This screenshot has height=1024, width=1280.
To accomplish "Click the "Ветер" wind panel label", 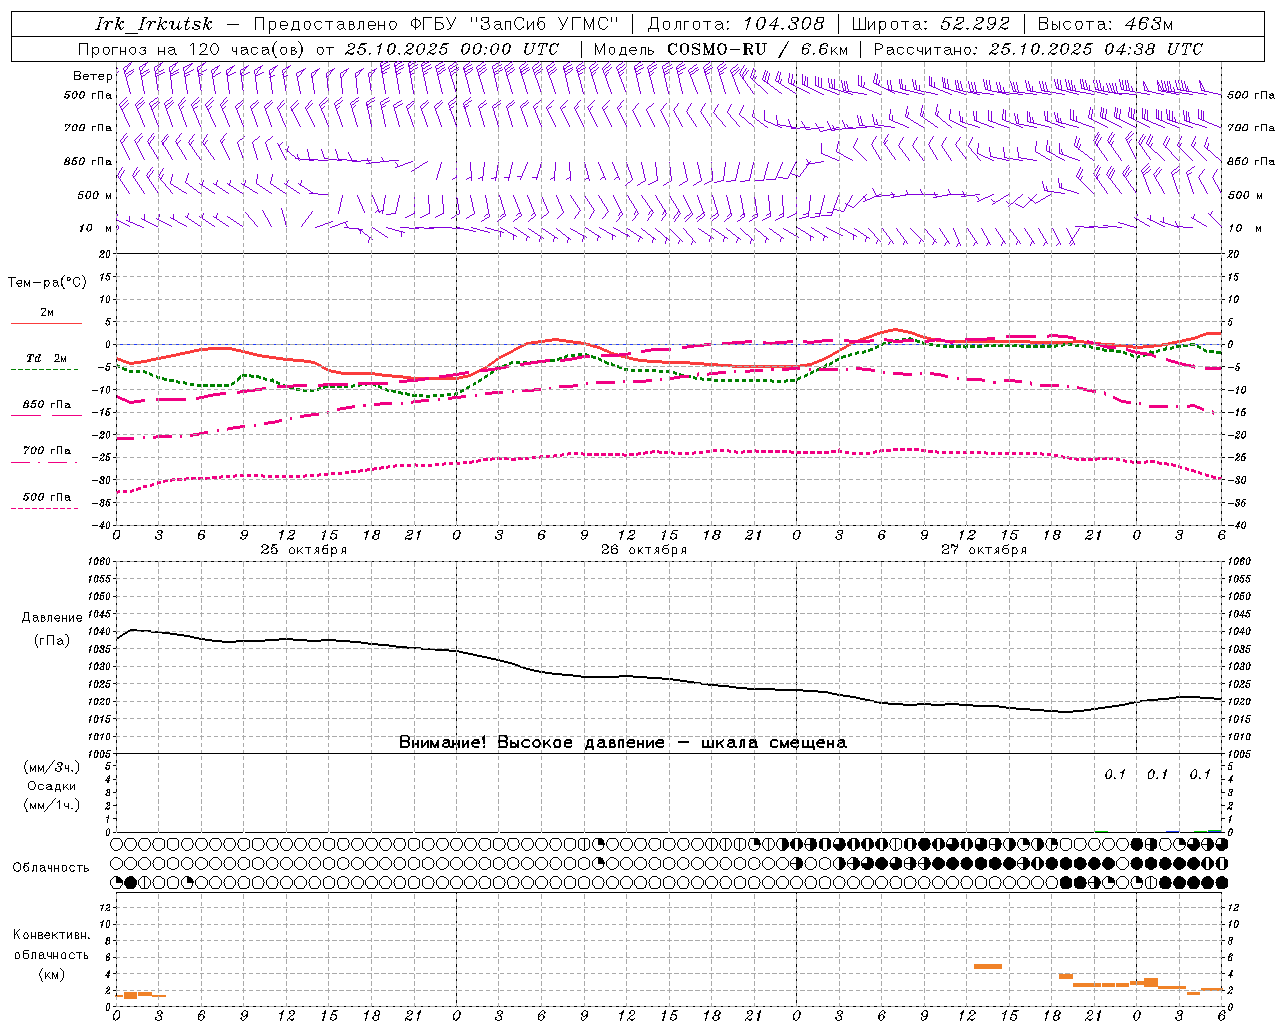I will click(92, 76).
